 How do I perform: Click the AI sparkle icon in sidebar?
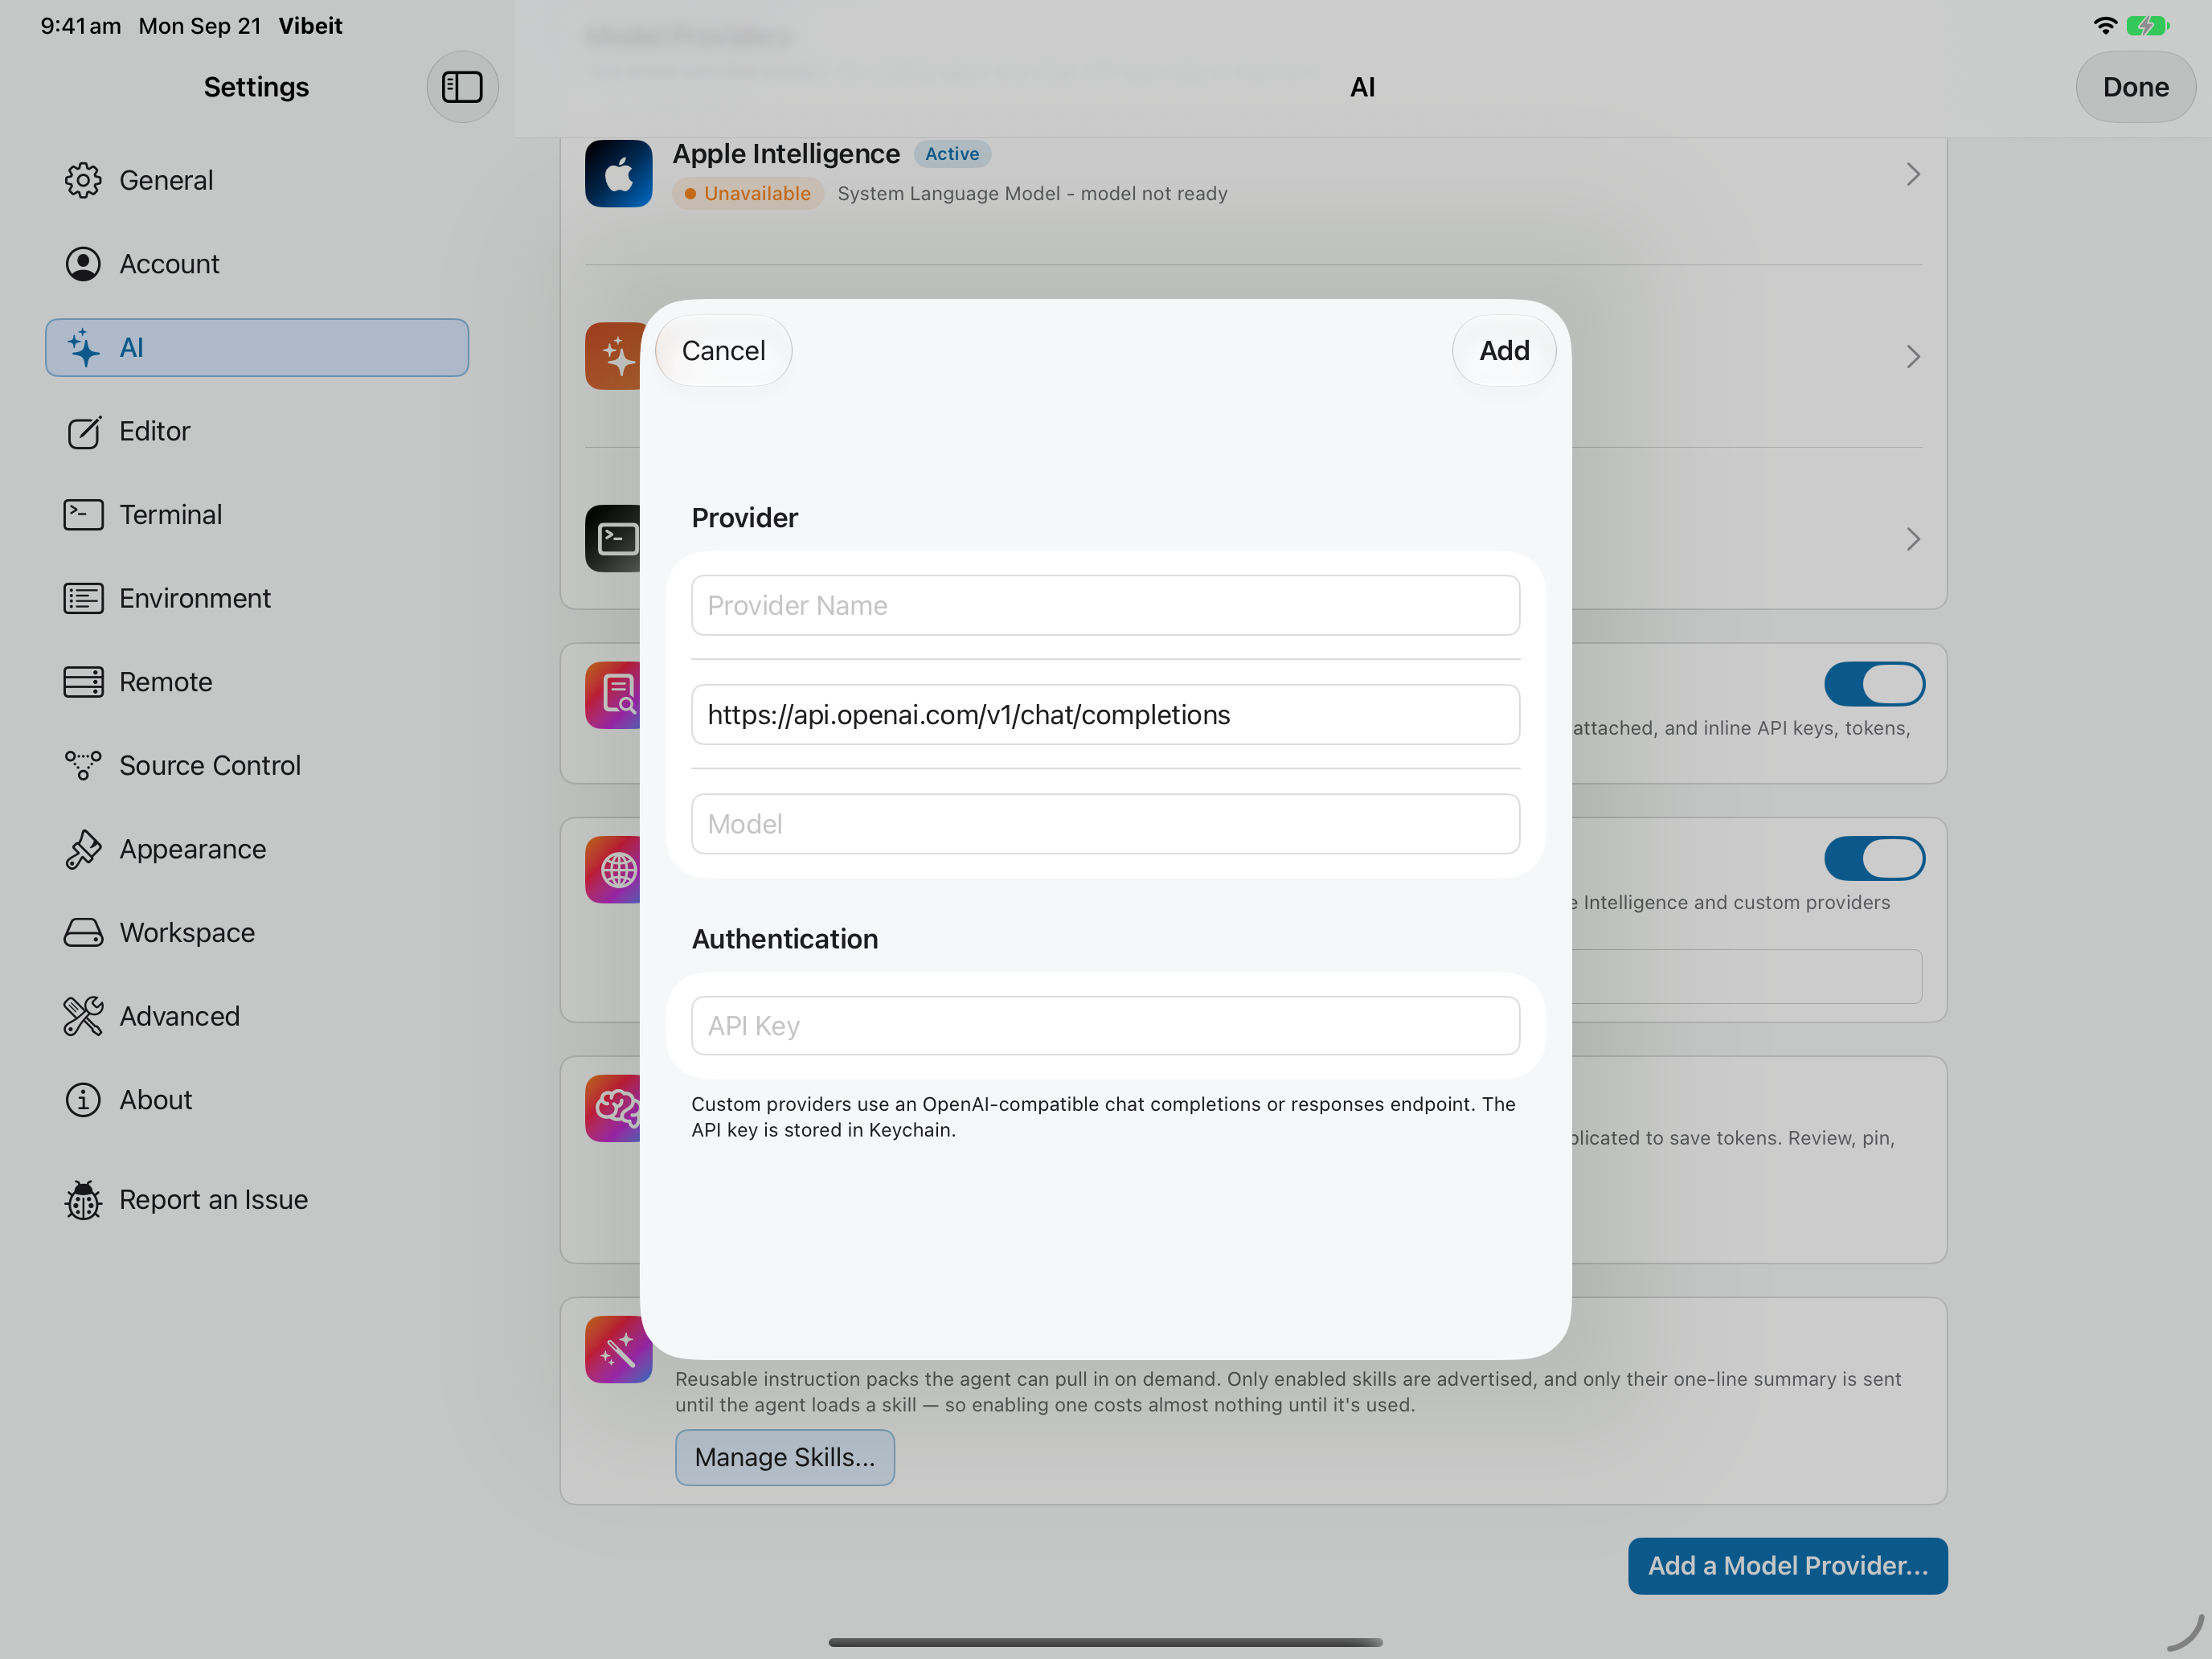[83, 348]
